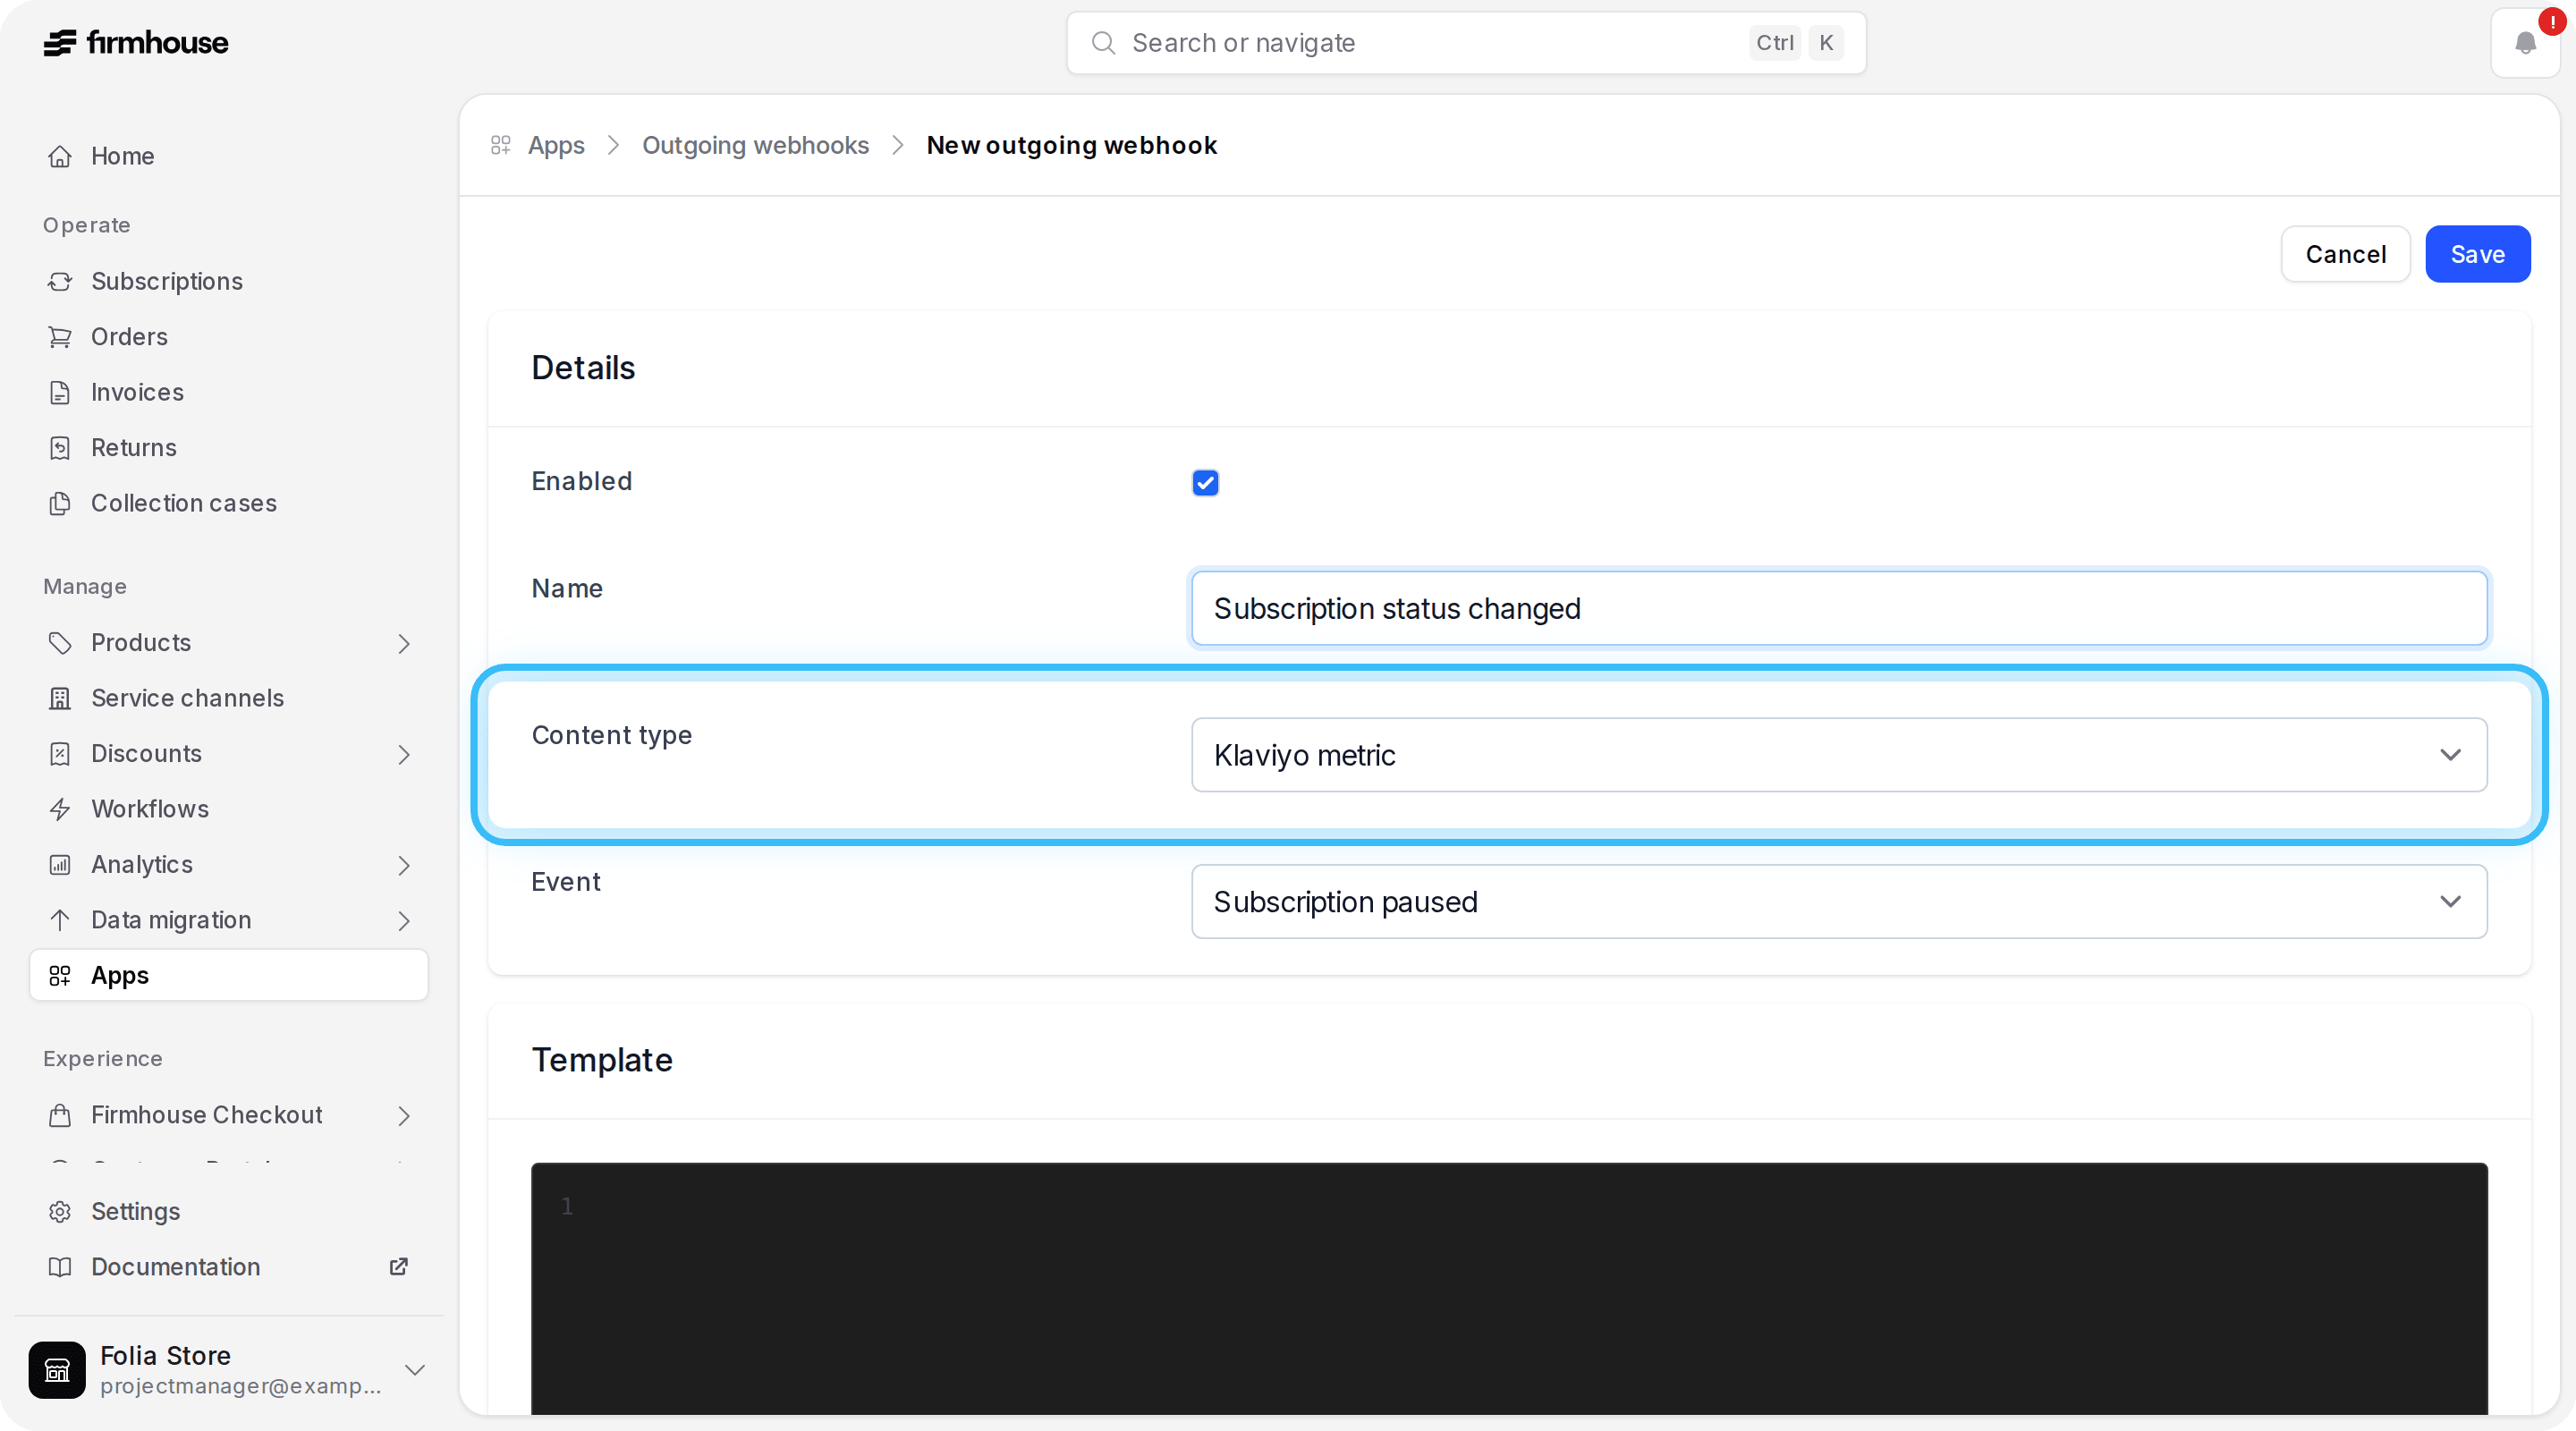This screenshot has width=2576, height=1431.
Task: Open Returns page
Action: click(229, 448)
